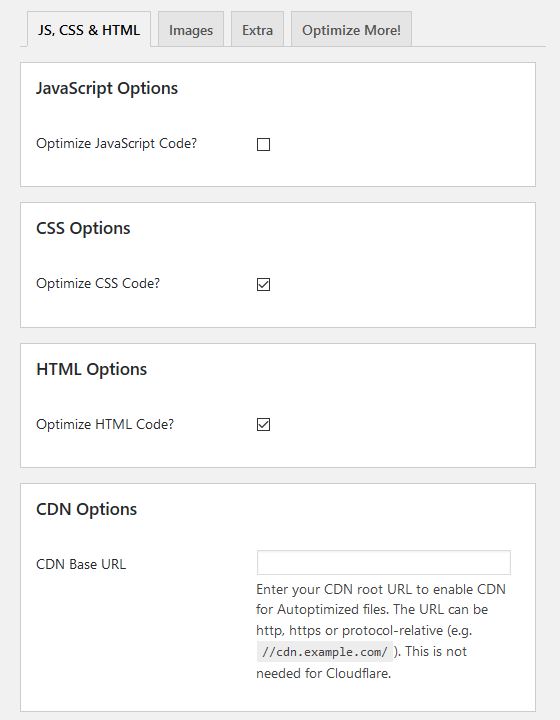Click the 'CDN Base URL' field label
560x720 pixels.
coord(81,564)
